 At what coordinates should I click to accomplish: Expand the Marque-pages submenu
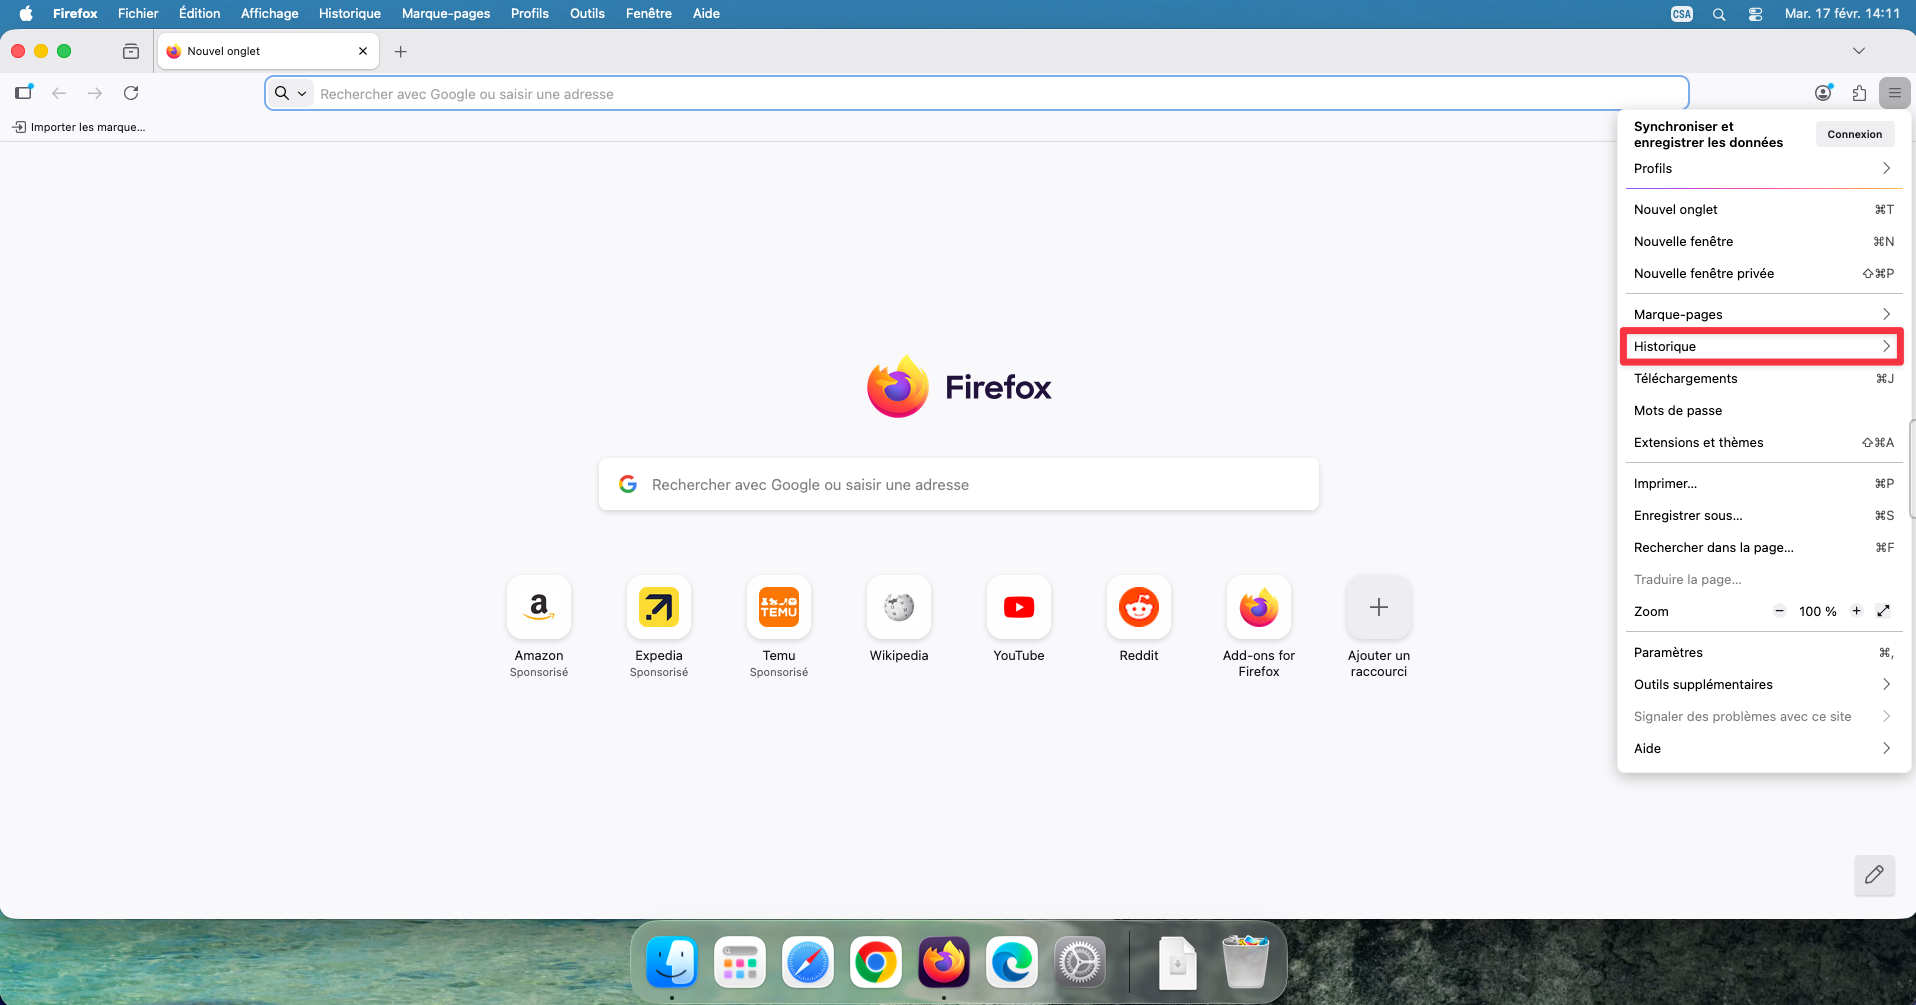click(x=1764, y=314)
